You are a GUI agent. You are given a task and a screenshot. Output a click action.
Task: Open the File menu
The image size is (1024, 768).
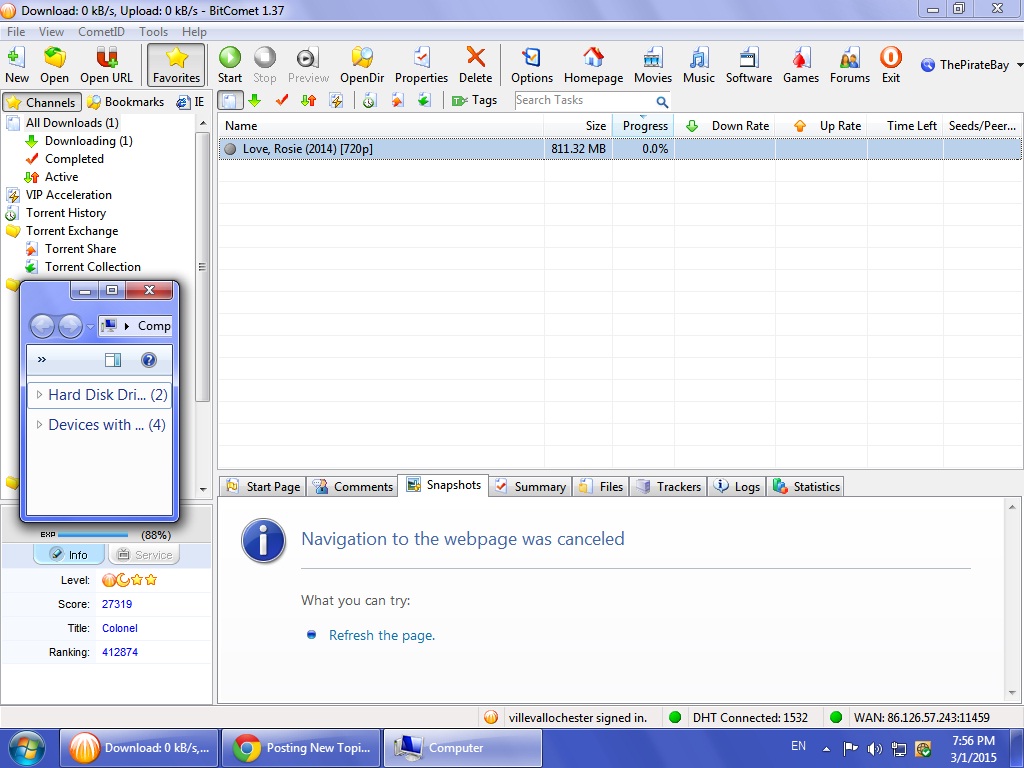click(x=16, y=31)
